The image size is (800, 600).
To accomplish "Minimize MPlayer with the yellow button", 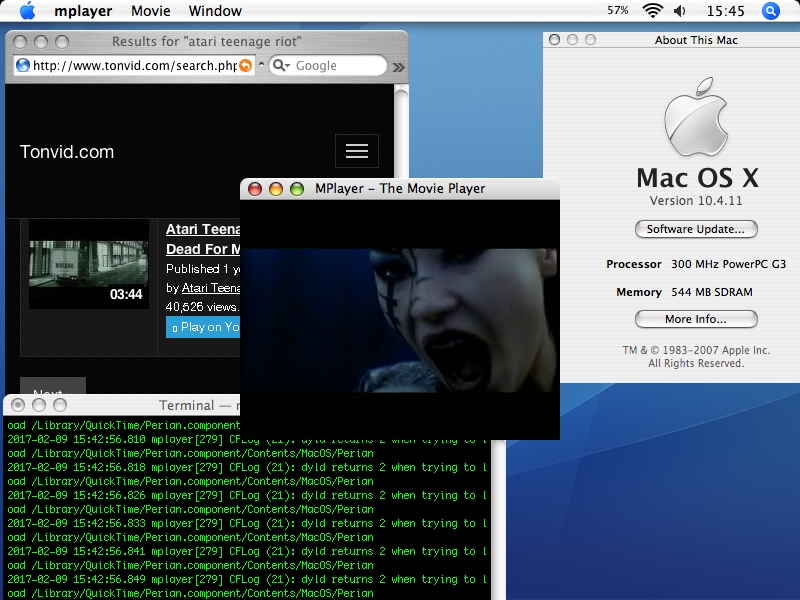I will pos(276,189).
